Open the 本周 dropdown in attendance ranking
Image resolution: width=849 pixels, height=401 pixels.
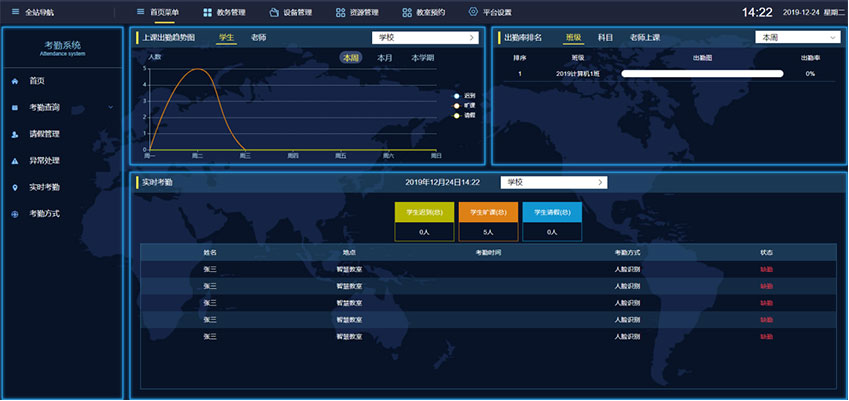[x=796, y=37]
